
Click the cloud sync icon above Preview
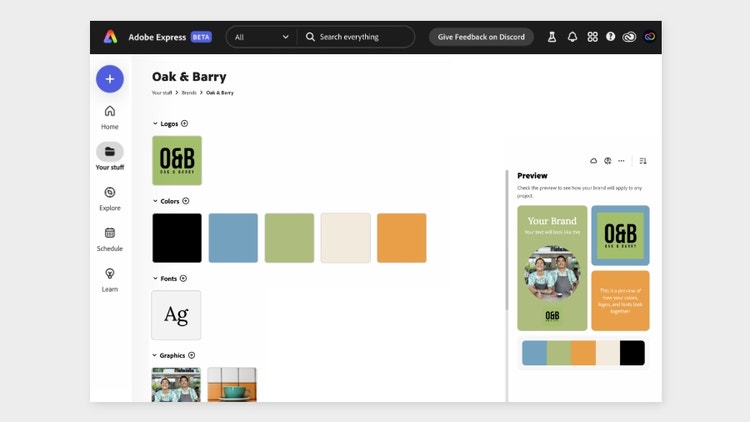tap(593, 161)
